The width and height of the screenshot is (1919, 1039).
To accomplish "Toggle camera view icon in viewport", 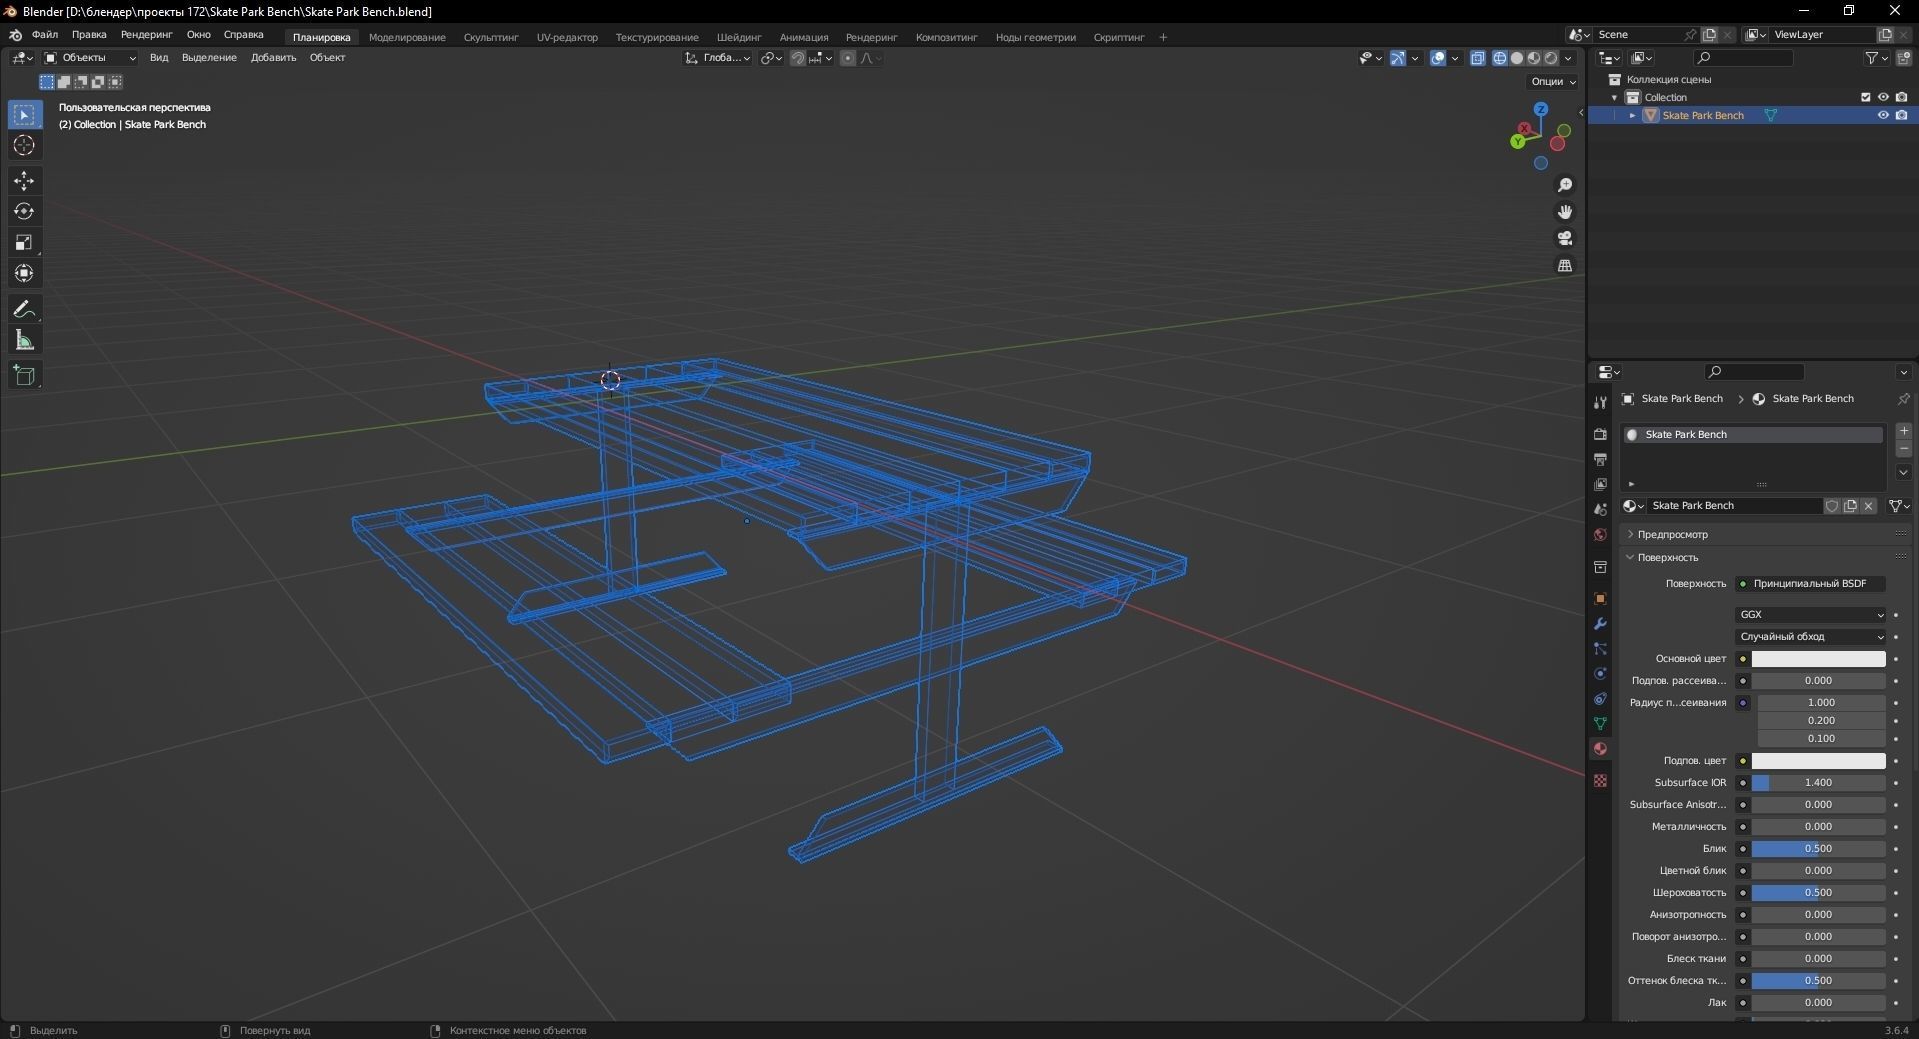I will pos(1565,238).
